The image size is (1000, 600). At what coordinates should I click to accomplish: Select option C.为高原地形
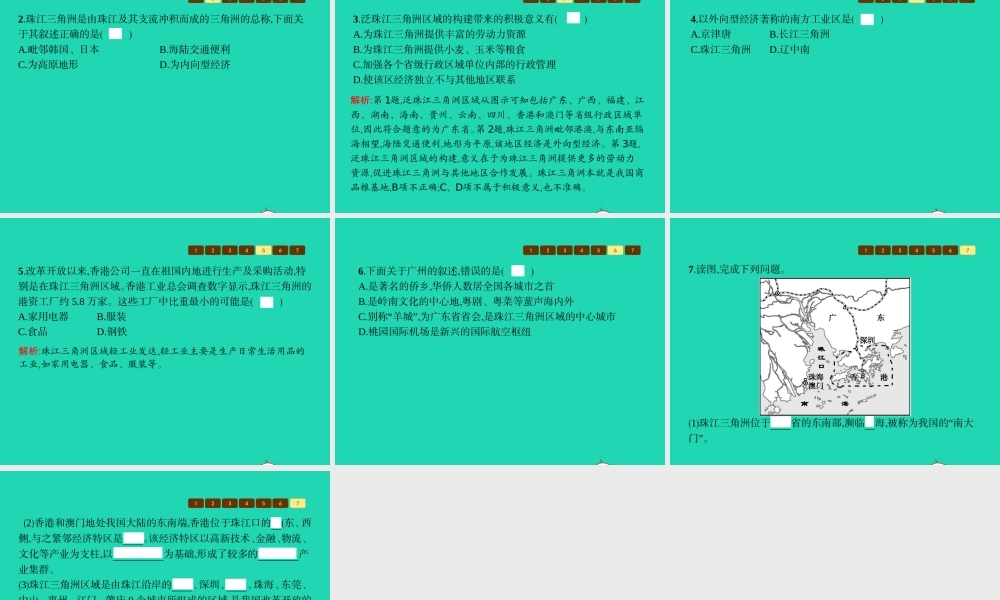tap(48, 65)
